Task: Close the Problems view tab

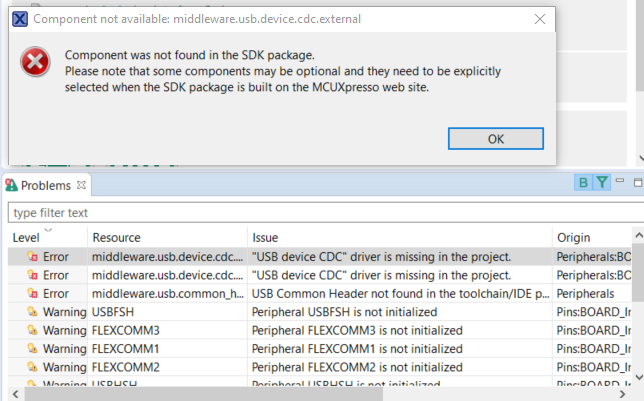Action: click(x=82, y=185)
